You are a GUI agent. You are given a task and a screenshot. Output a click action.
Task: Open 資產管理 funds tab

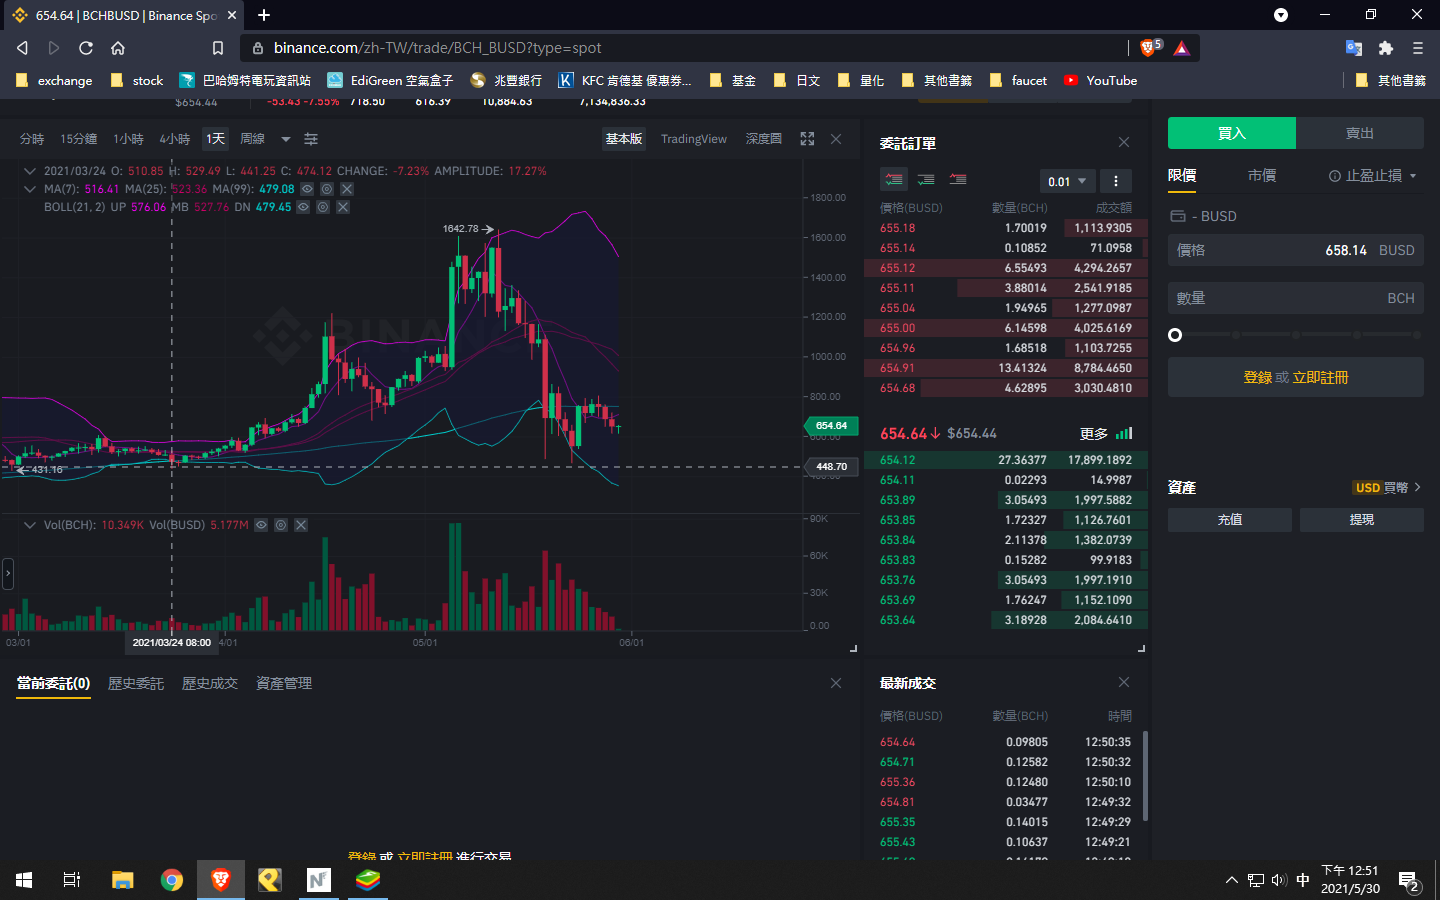click(284, 683)
